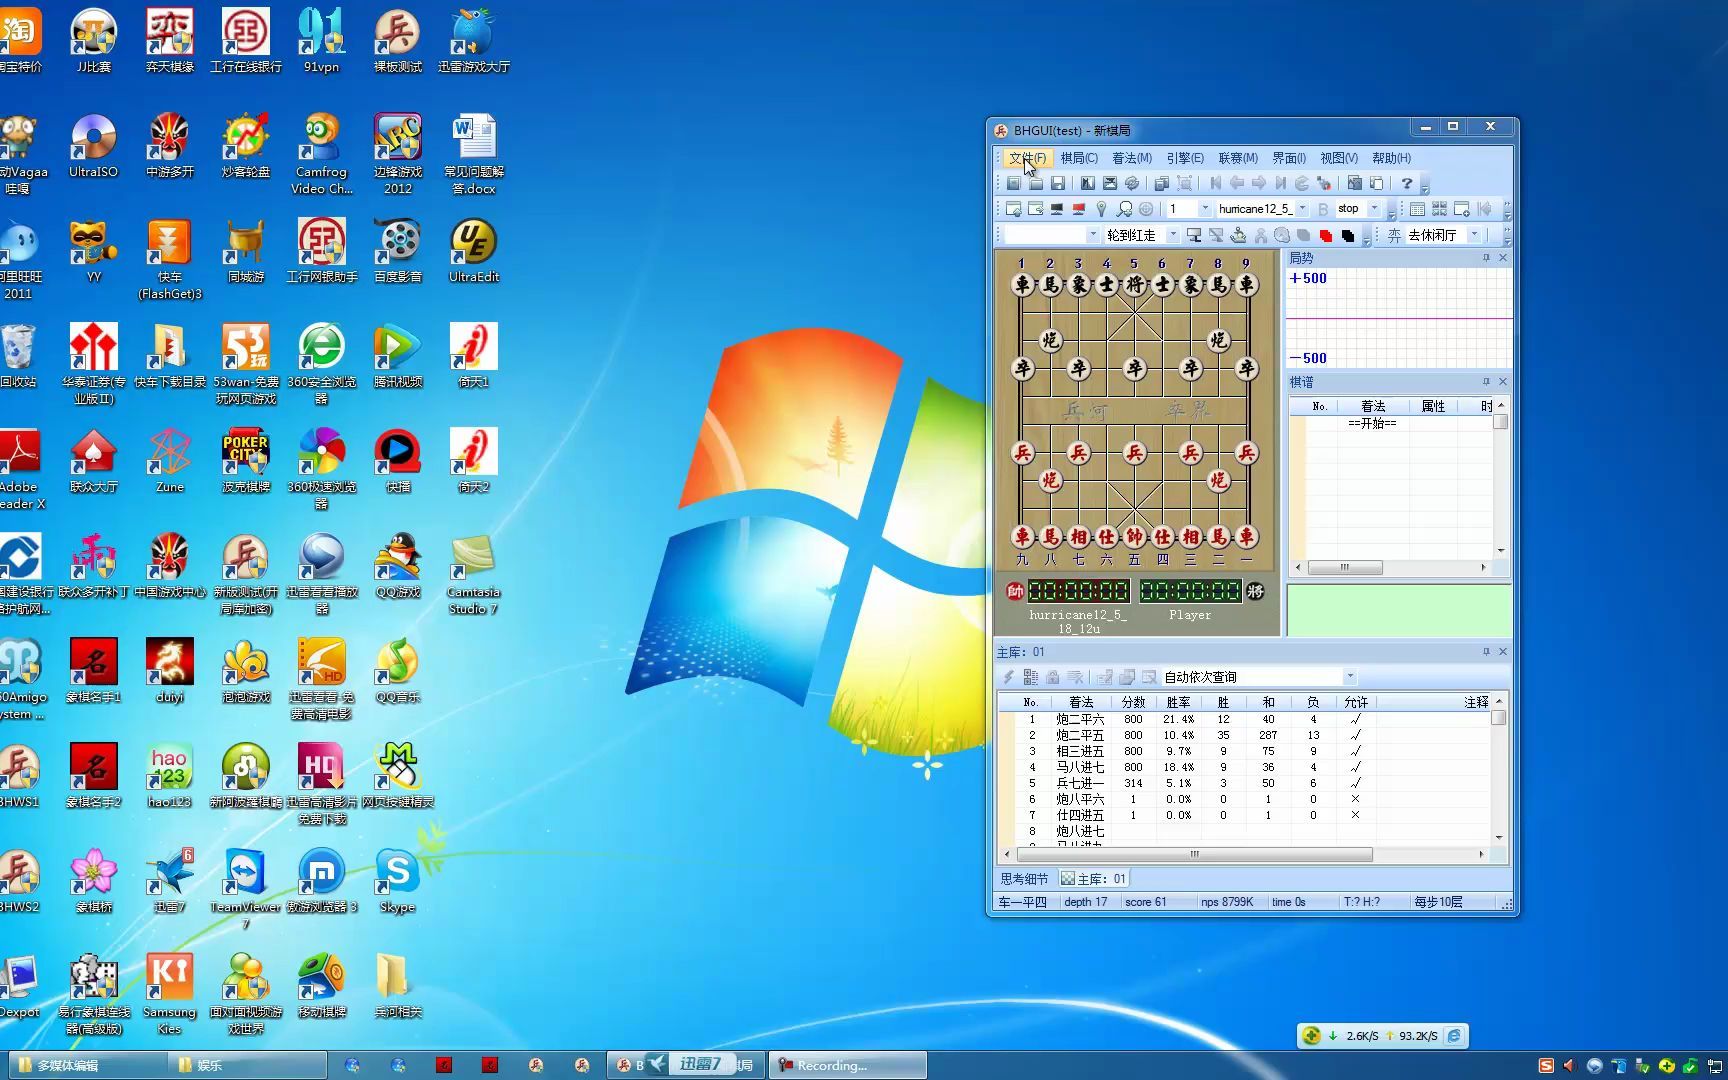Click the refresh arrows toolbar icon
Image resolution: width=1728 pixels, height=1080 pixels.
pyautogui.click(x=1131, y=183)
